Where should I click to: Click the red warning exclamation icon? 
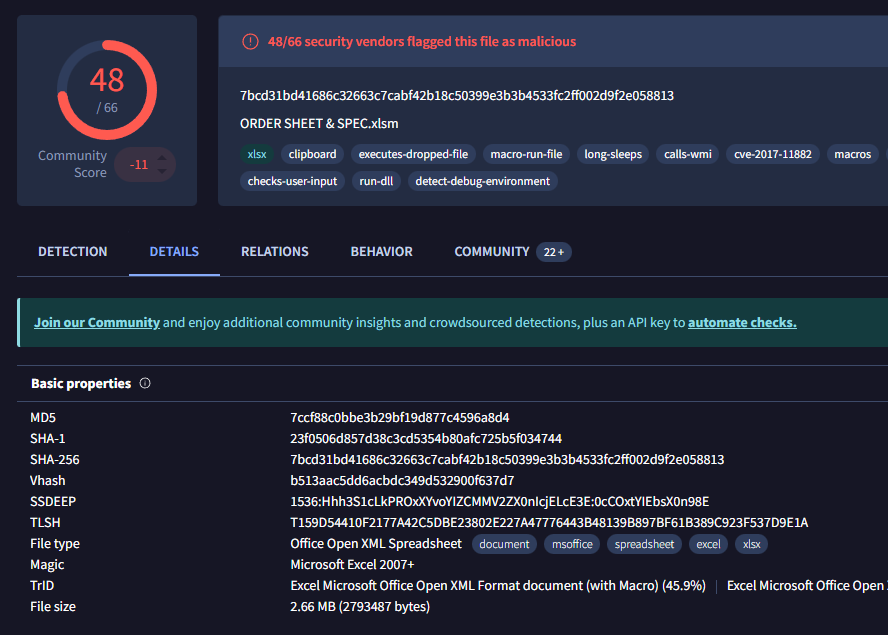point(249,41)
